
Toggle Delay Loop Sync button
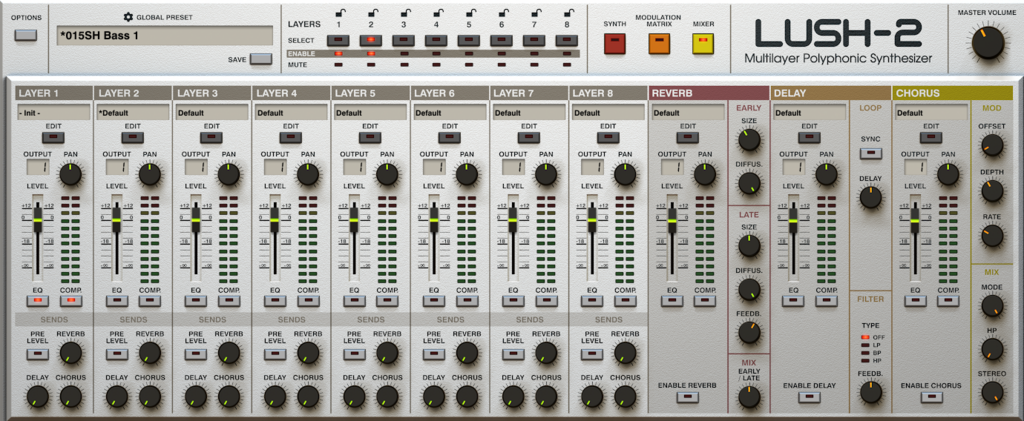[870, 153]
